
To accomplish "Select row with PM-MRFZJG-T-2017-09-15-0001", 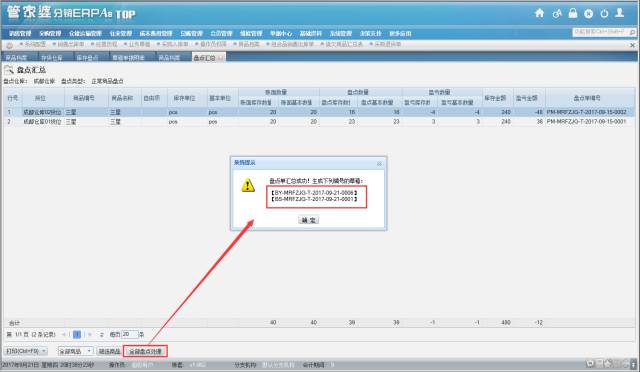I will click(x=319, y=122).
